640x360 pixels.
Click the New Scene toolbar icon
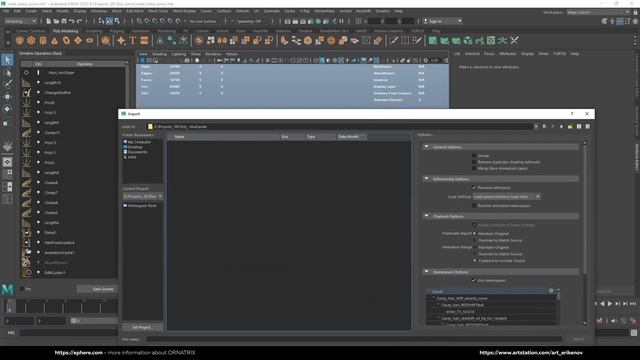[49, 21]
